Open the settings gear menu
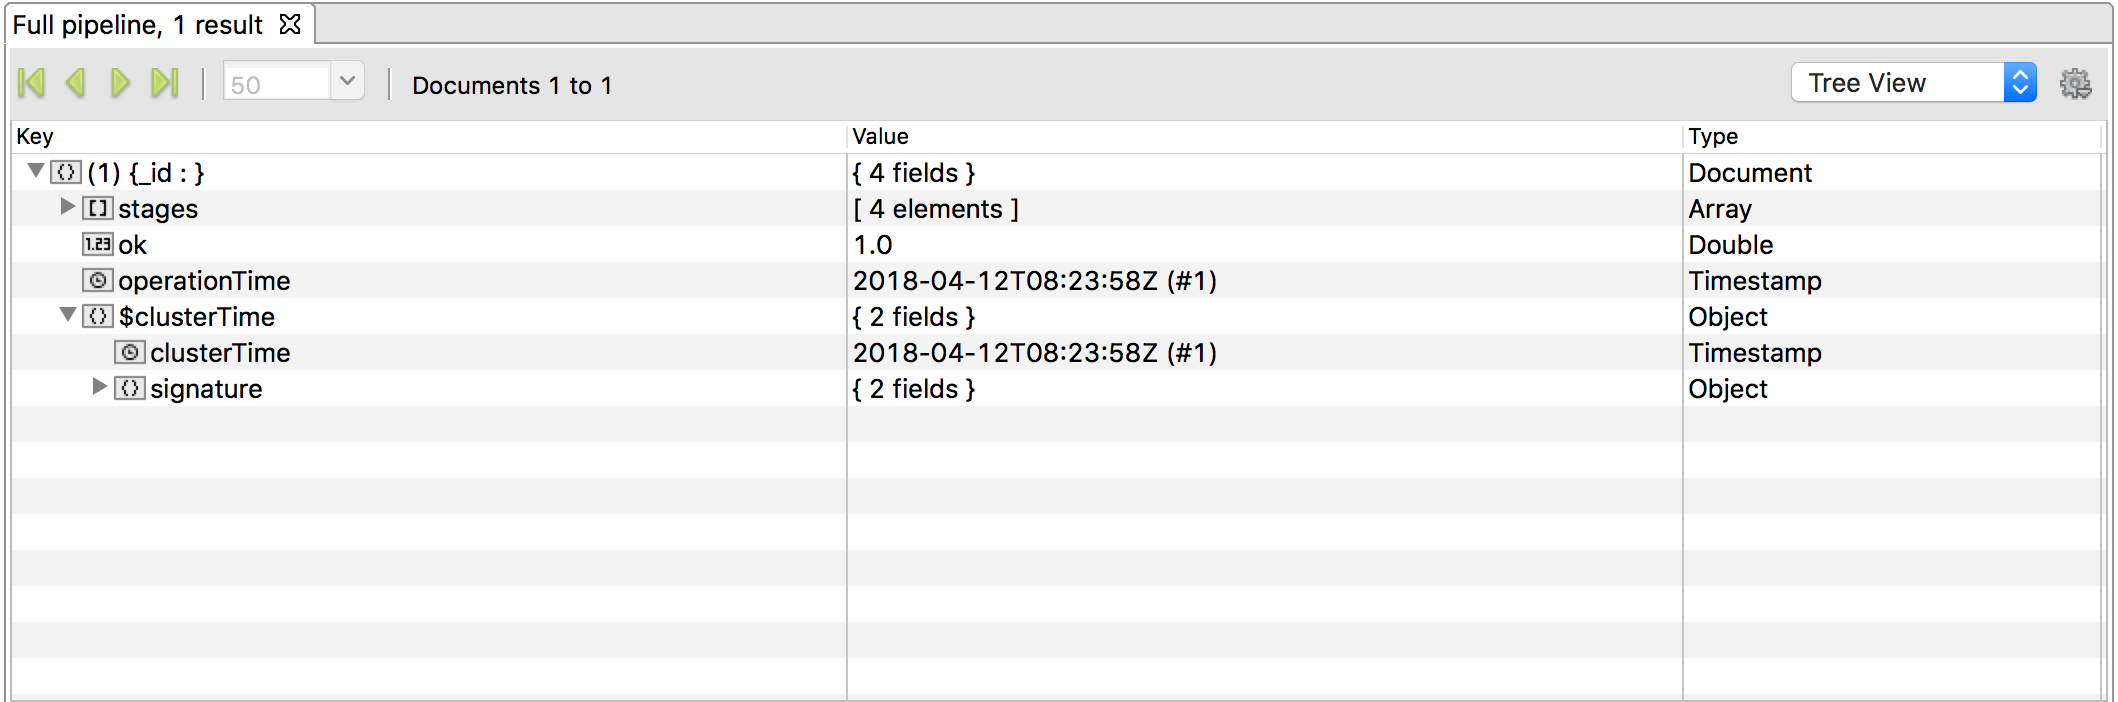Screen dimensions: 2118x702 pos(2075,84)
